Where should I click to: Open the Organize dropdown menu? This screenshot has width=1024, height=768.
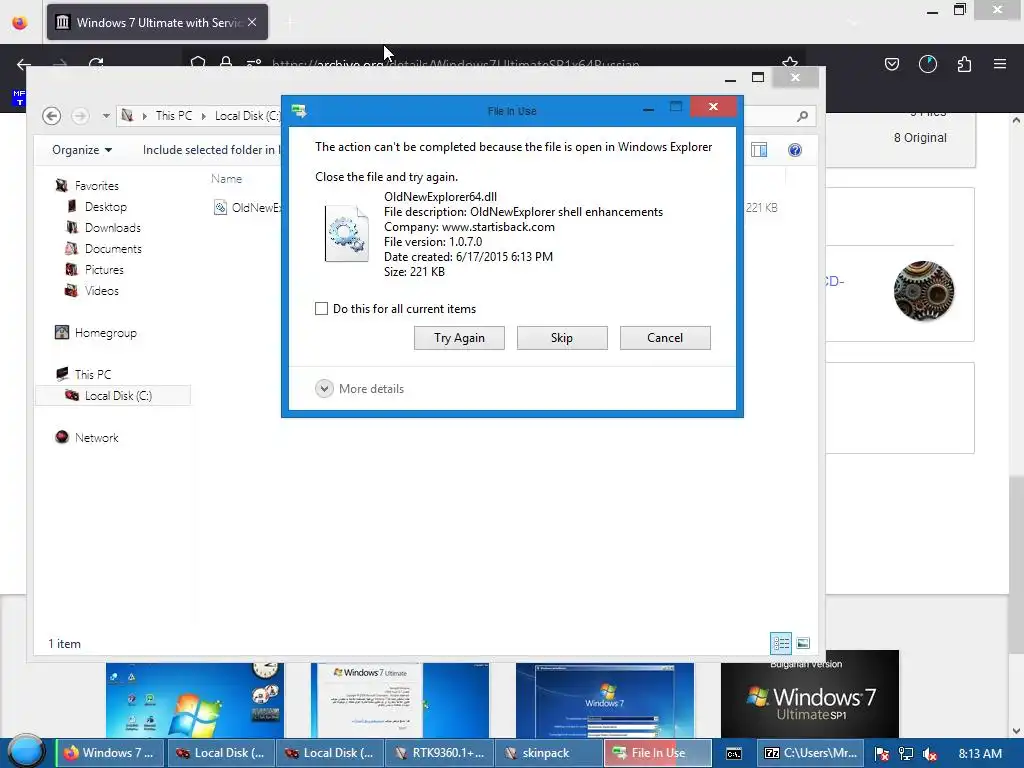point(82,150)
